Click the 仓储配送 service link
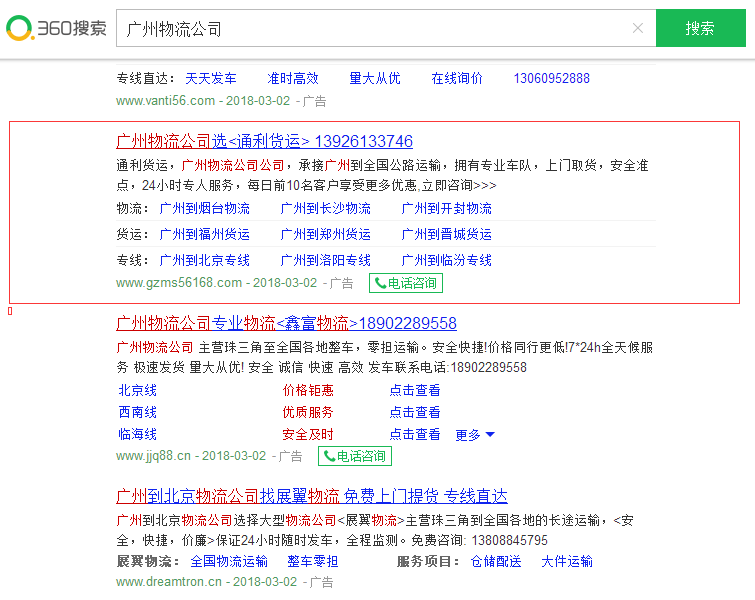Viewport: 755px width, 600px height. 496,561
